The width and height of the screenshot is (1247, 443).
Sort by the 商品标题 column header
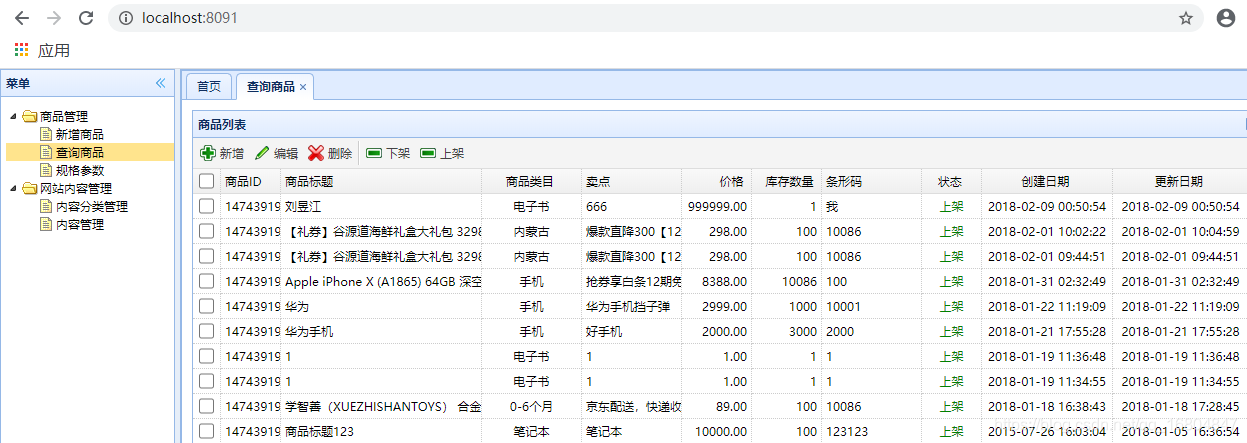click(x=380, y=181)
